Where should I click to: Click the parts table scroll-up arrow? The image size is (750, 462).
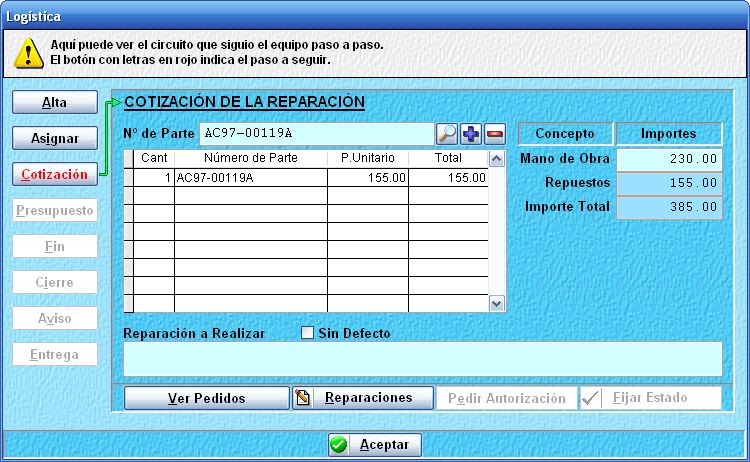(496, 159)
